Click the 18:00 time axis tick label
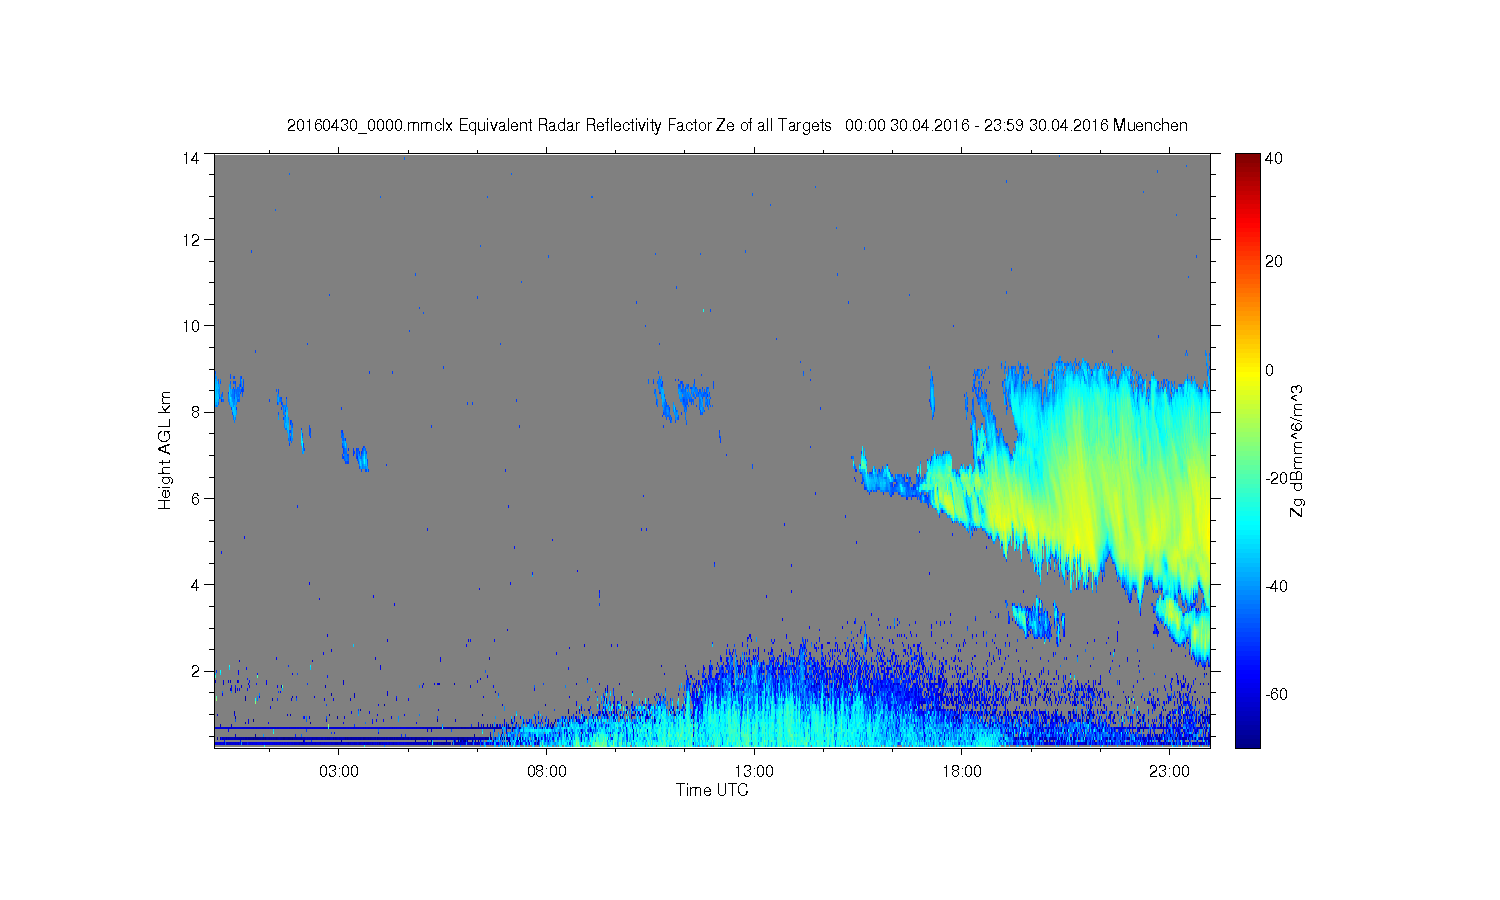 (962, 772)
